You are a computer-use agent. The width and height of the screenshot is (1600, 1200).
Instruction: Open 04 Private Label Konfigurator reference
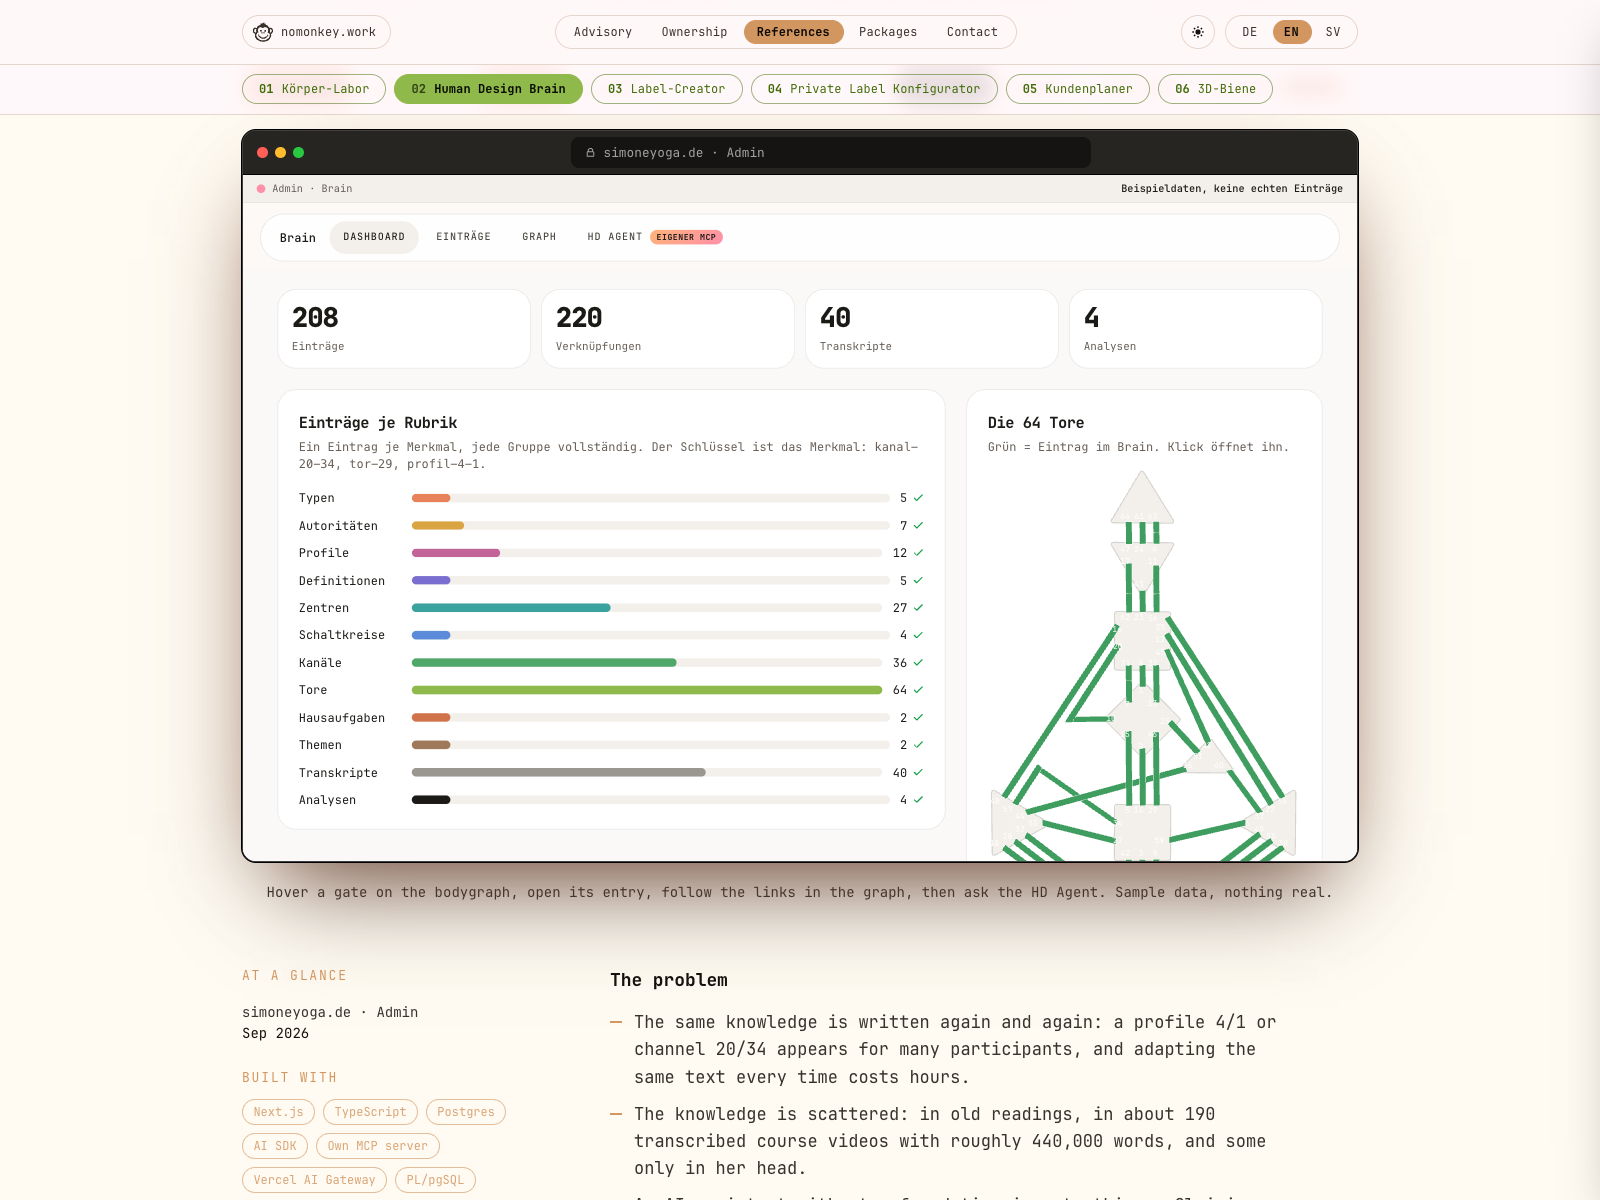[x=874, y=89]
